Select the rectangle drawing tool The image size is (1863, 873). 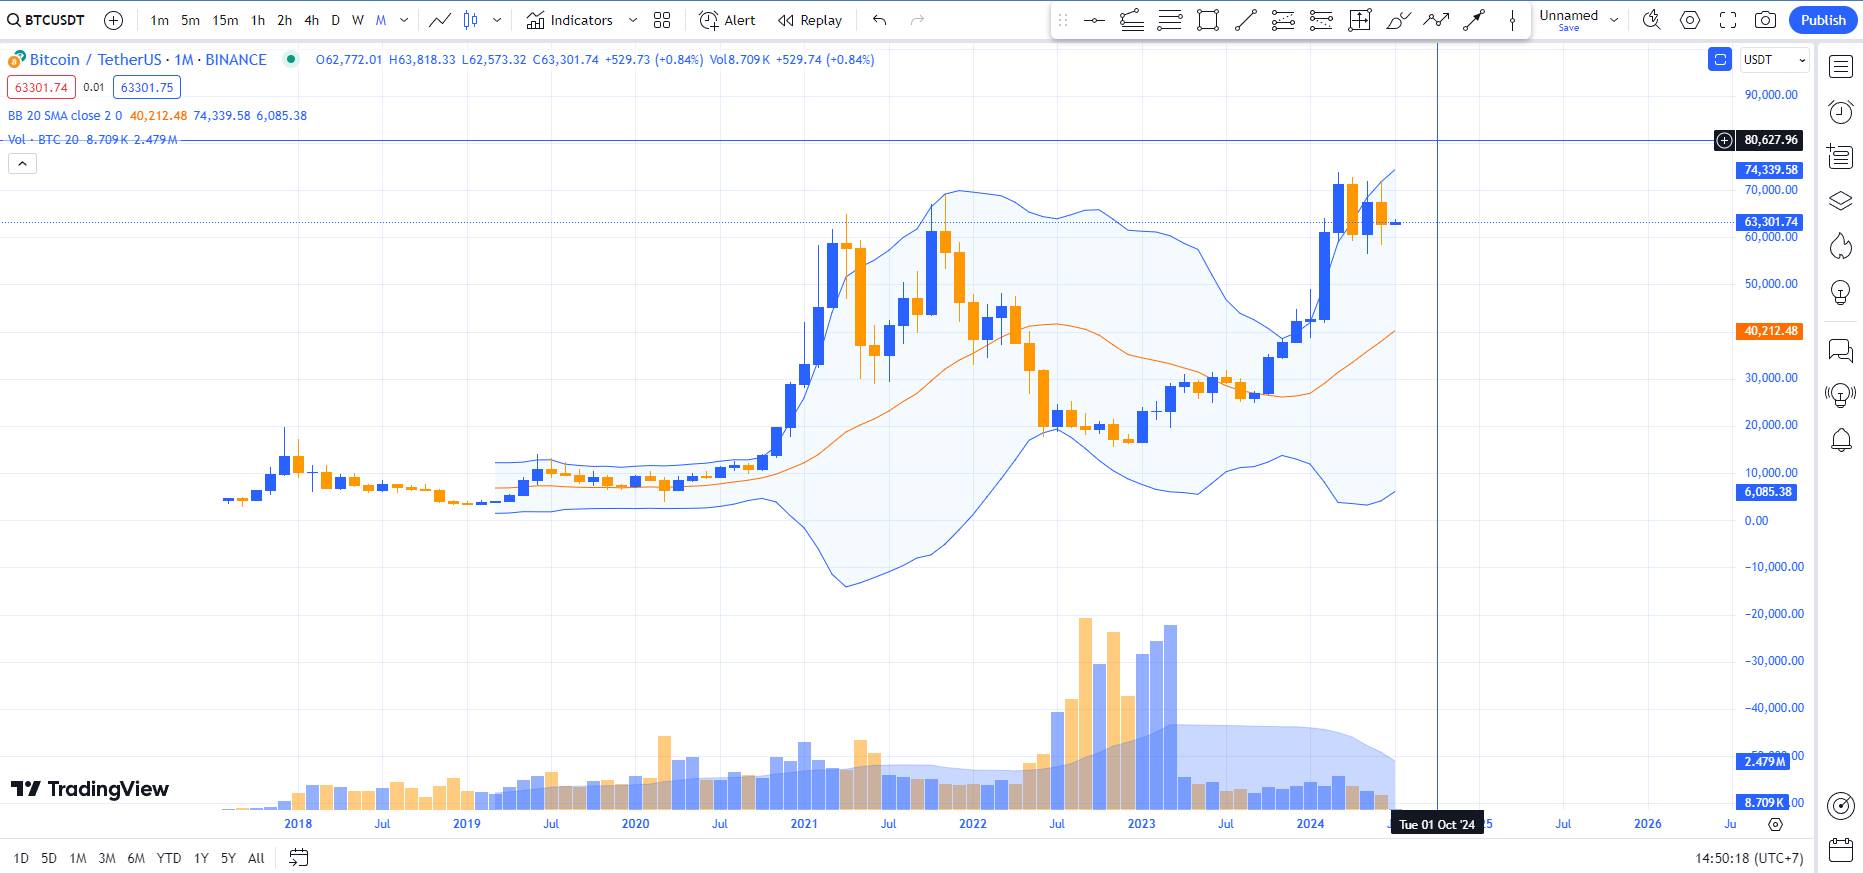click(1208, 20)
